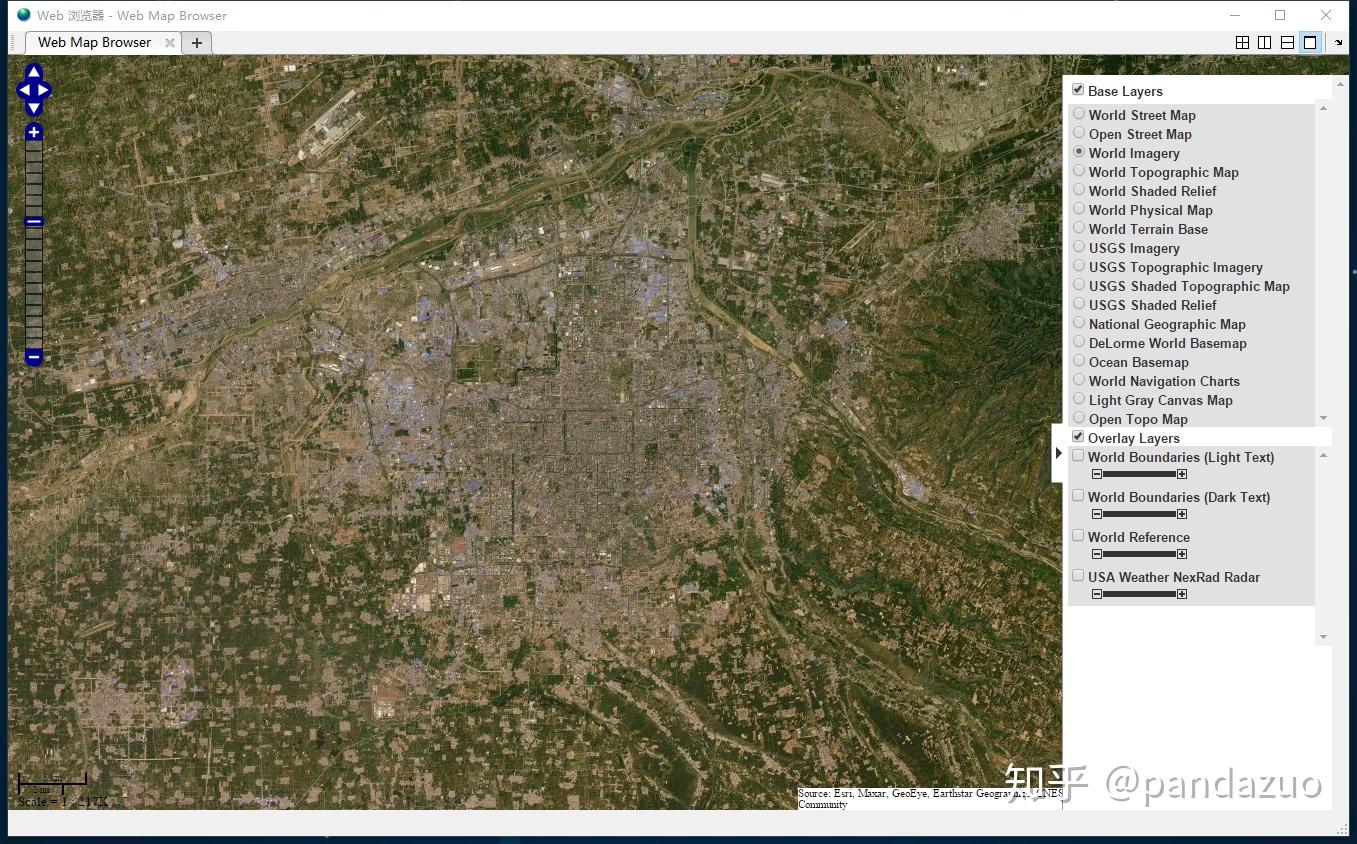Viewport: 1357px width, 844px height.
Task: Decrease World Reference overlay opacity
Action: coord(1096,553)
